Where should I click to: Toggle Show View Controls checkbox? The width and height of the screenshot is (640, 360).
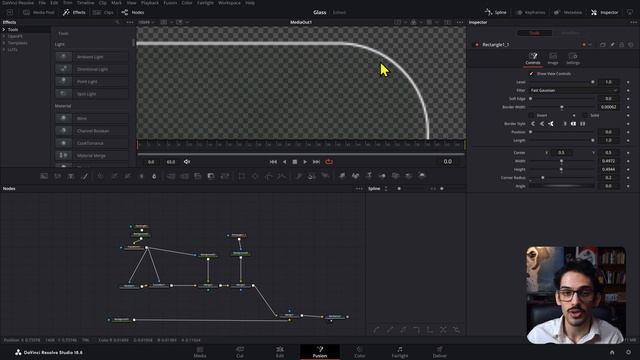coord(531,74)
